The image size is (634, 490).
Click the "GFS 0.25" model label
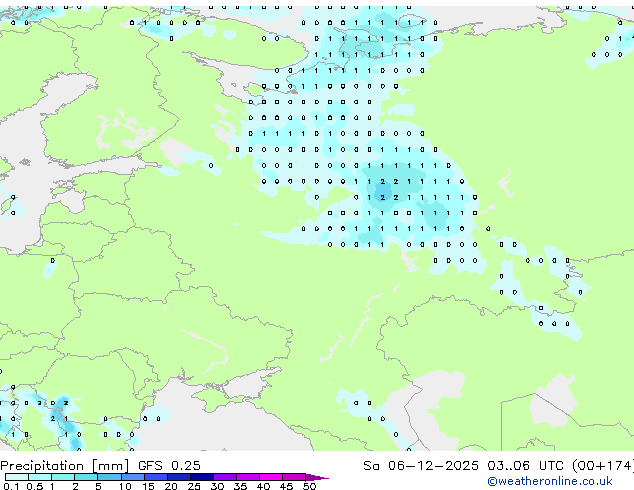click(169, 466)
